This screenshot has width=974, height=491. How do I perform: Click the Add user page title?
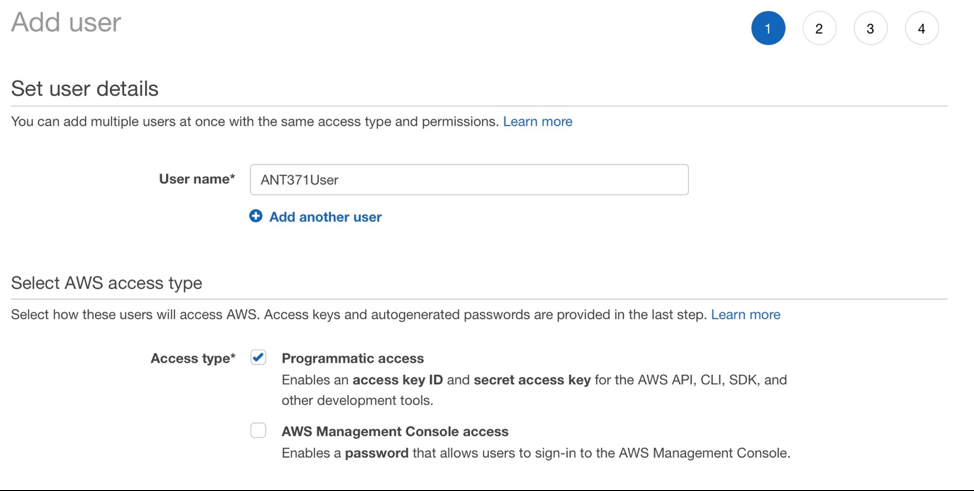point(66,22)
